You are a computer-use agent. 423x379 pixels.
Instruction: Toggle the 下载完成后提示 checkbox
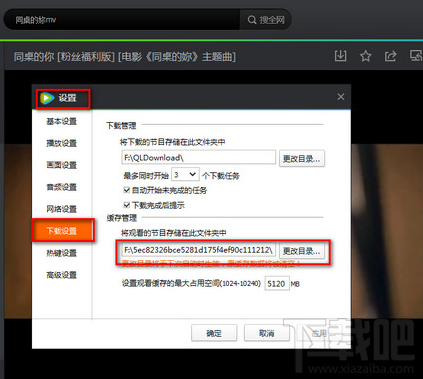coord(127,205)
